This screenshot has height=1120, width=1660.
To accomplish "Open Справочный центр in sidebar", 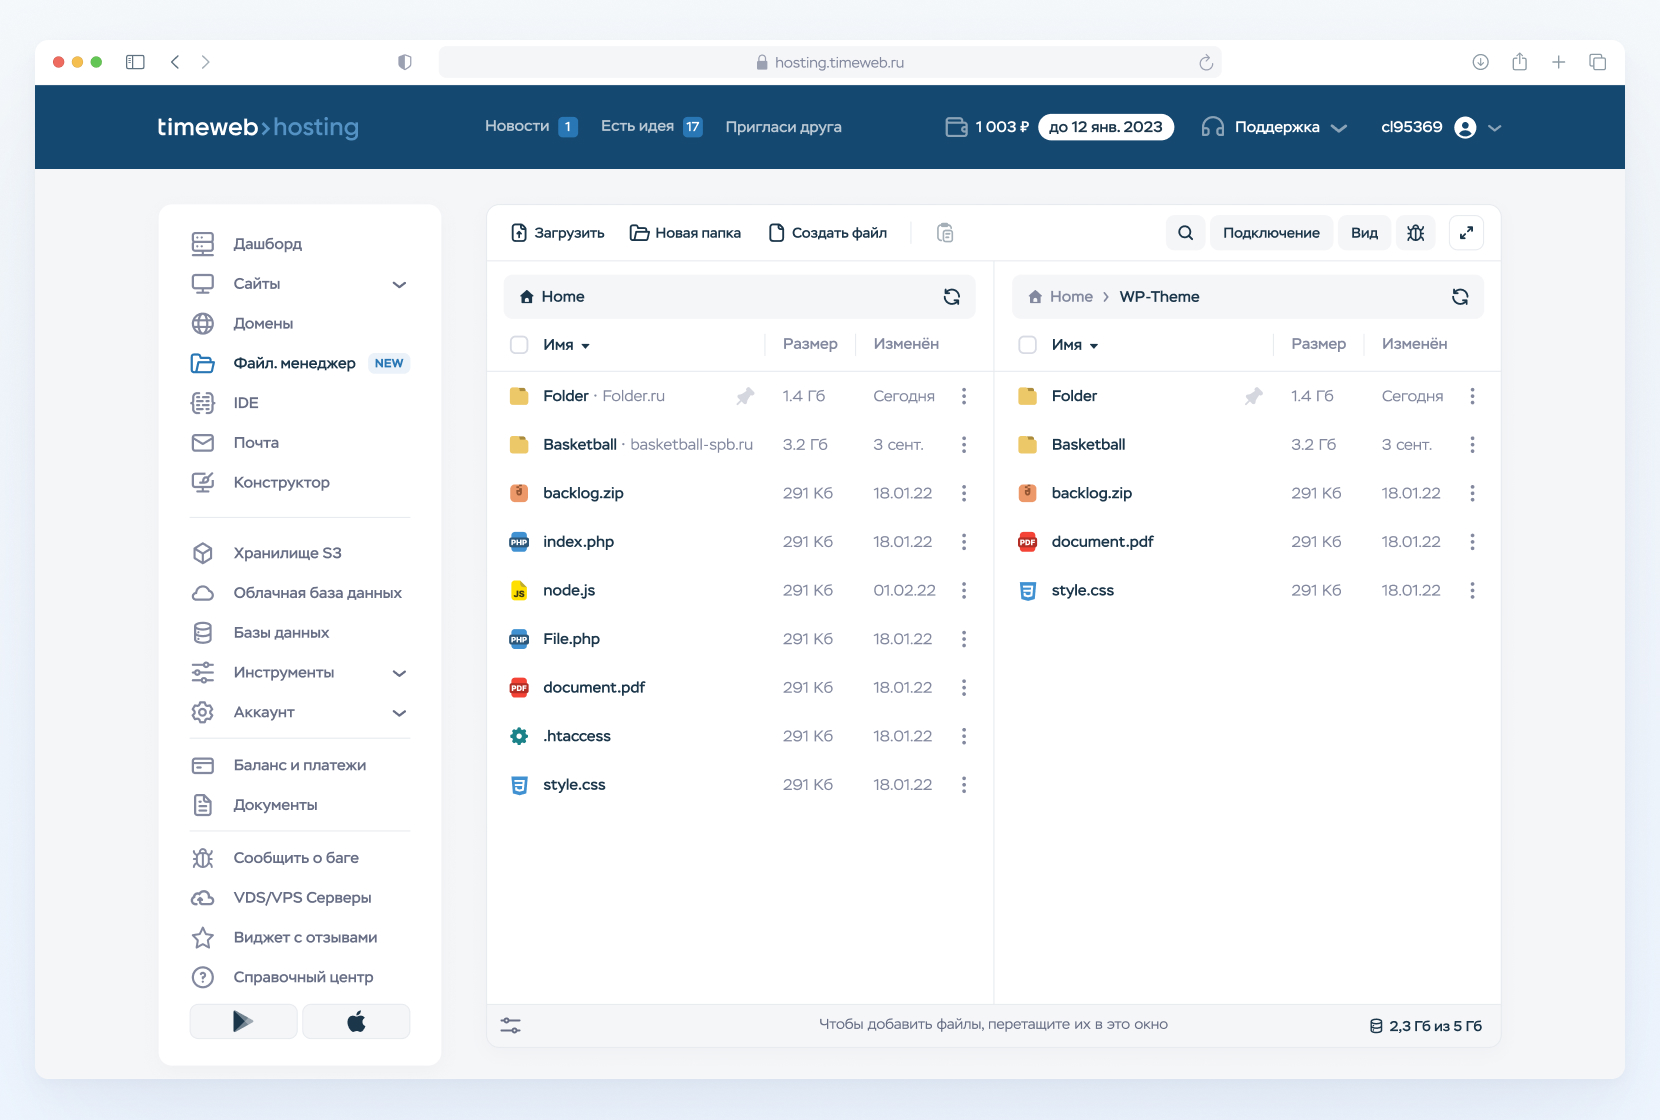I will click(x=303, y=977).
